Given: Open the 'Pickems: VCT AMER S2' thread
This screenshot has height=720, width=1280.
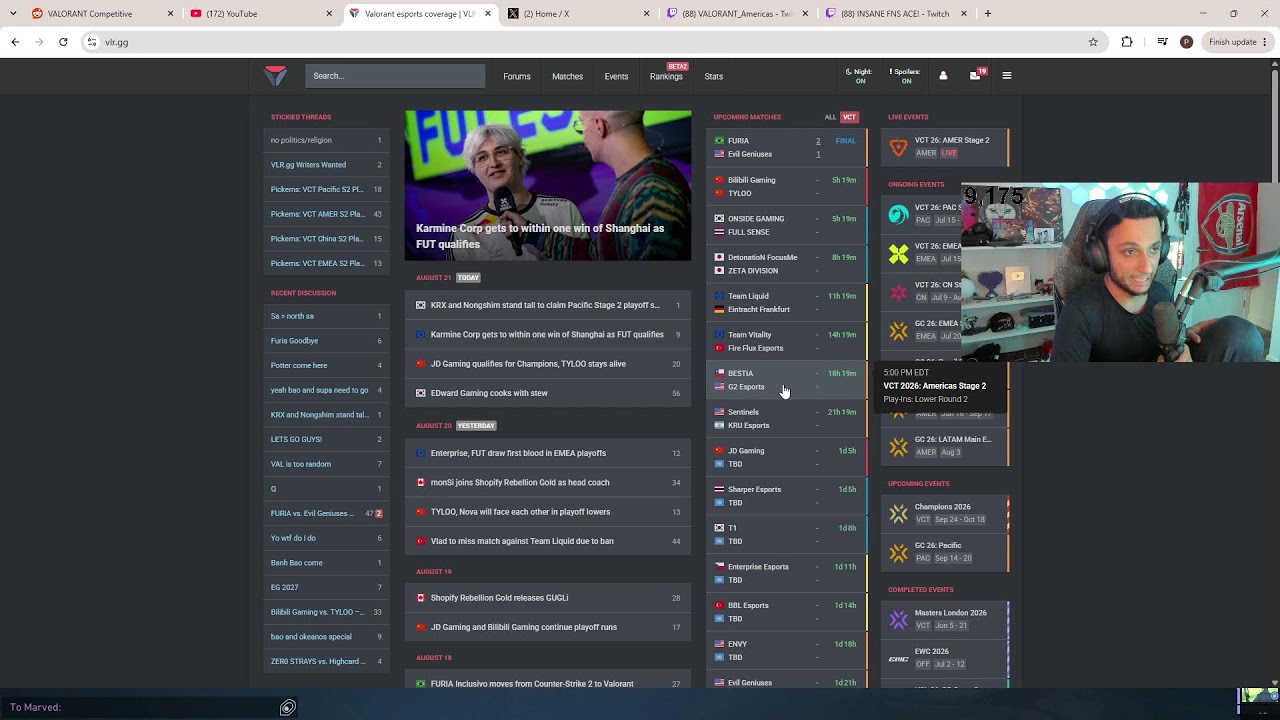Looking at the screenshot, I should click(x=326, y=214).
